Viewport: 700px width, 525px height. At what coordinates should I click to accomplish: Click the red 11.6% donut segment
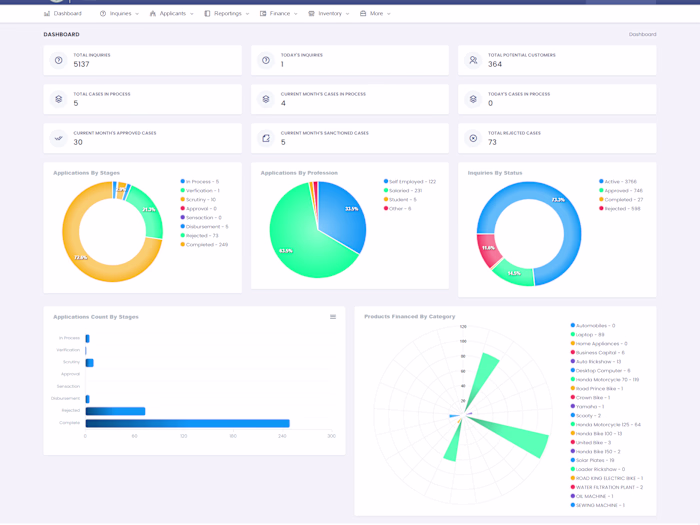pyautogui.click(x=487, y=248)
